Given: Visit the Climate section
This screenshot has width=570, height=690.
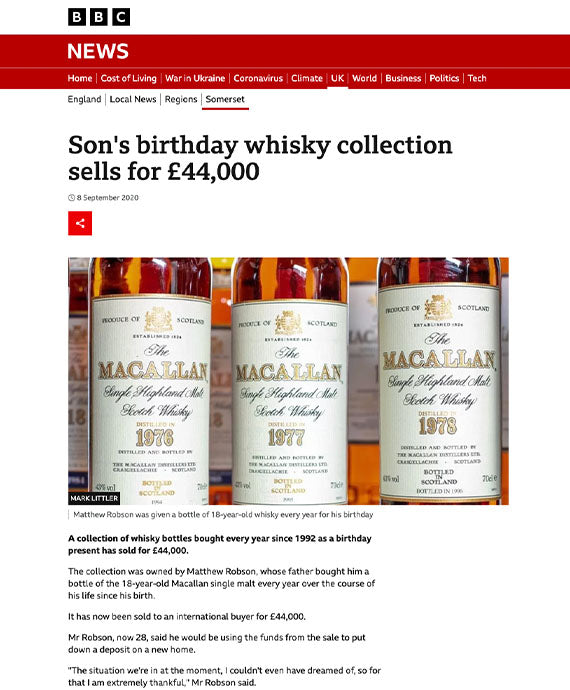Looking at the screenshot, I should click(307, 78).
